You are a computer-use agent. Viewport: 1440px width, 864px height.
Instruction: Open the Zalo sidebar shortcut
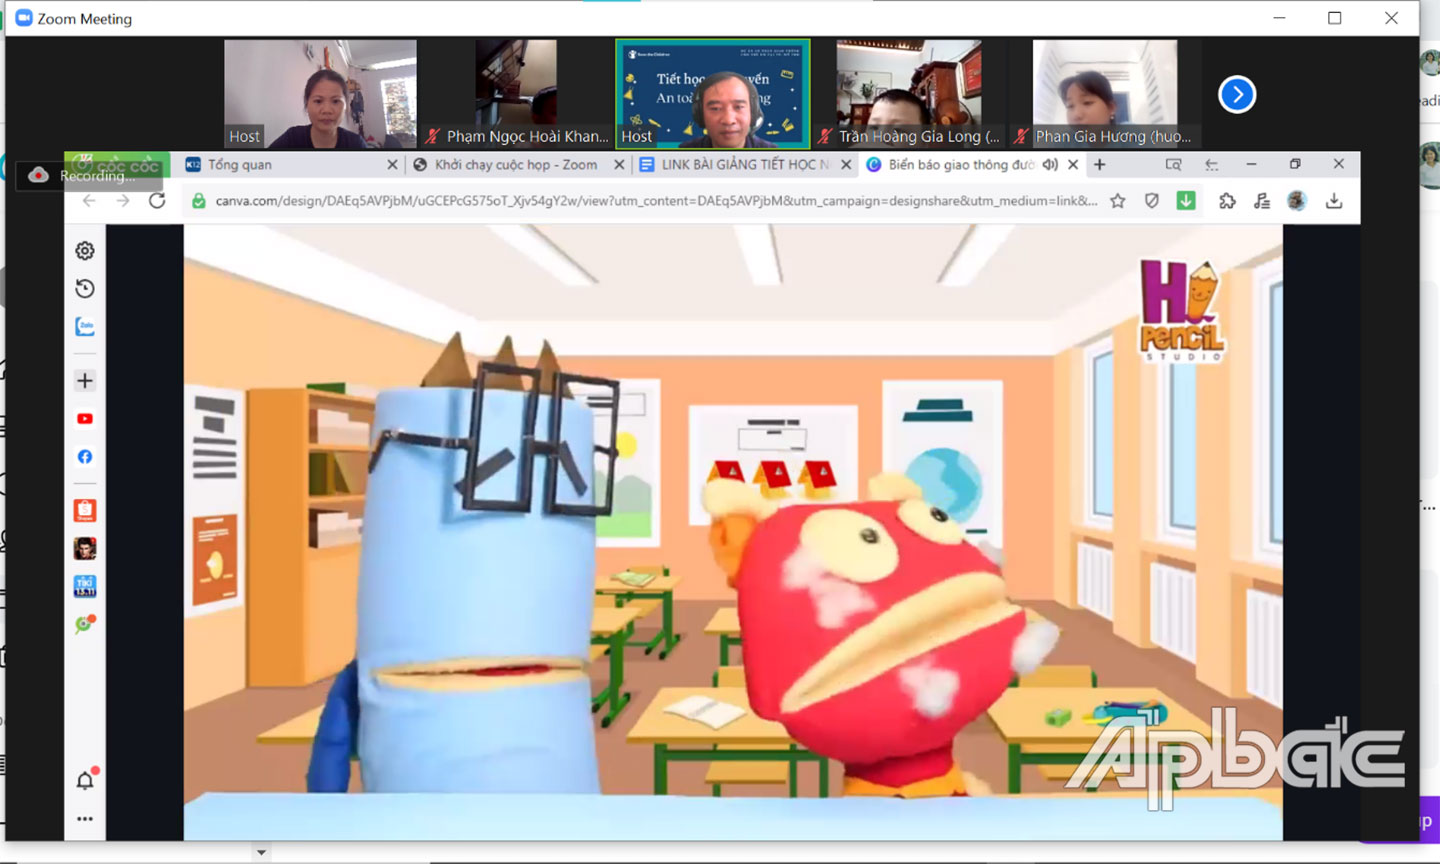click(x=85, y=327)
